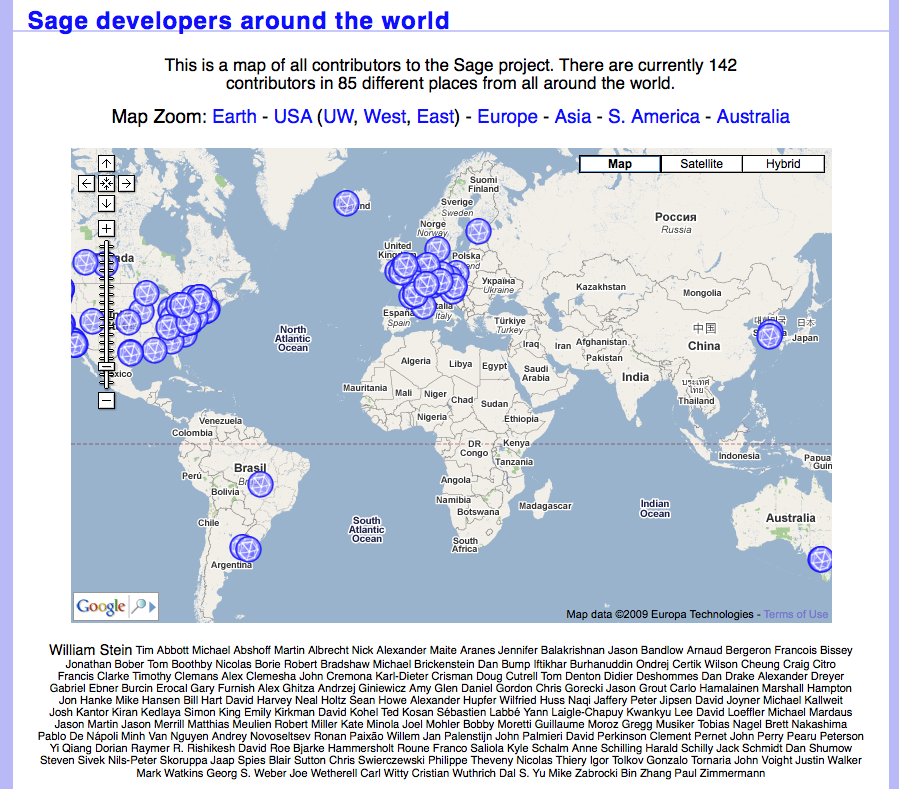This screenshot has height=789, width=899.
Task: Click the Indian Ocean label
Action: [655, 508]
